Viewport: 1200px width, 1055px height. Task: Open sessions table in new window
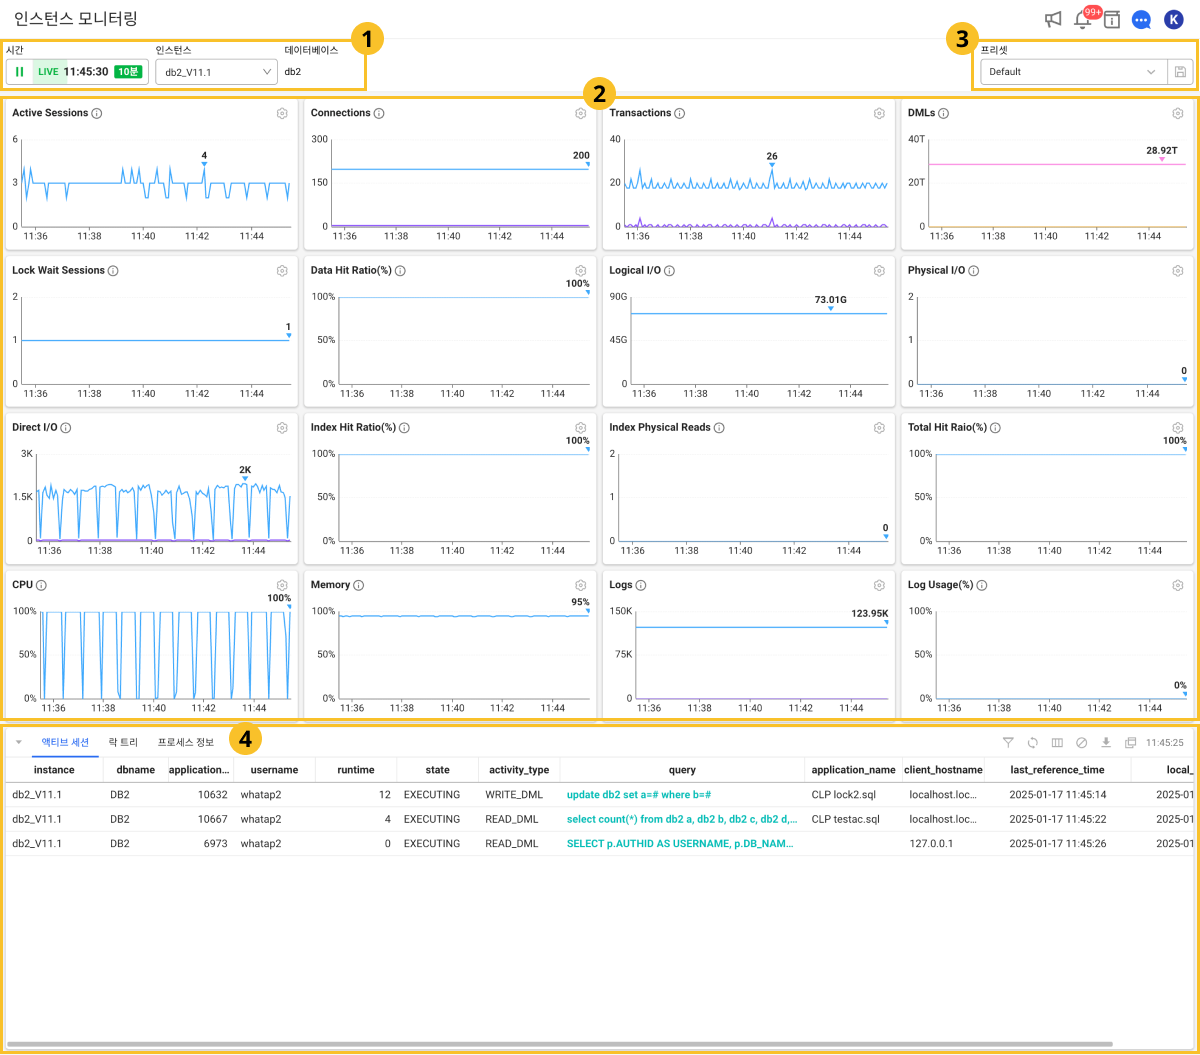(1131, 743)
